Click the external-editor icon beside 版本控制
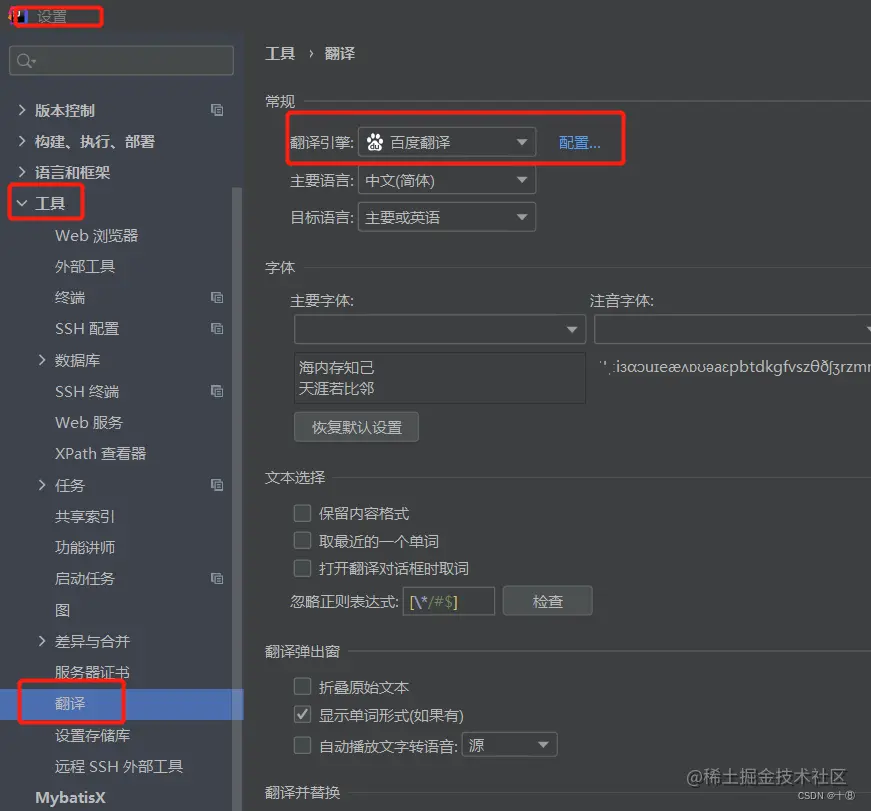This screenshot has width=871, height=811. [x=217, y=110]
